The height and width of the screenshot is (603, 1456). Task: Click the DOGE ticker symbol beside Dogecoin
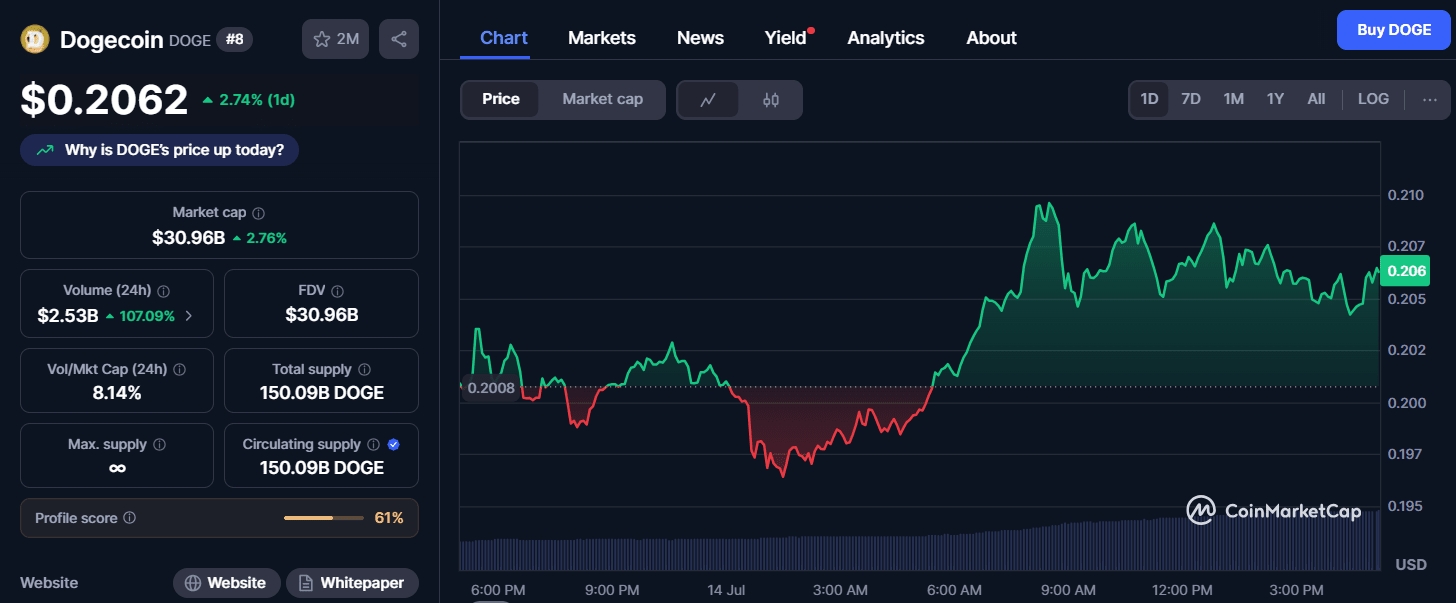click(190, 40)
